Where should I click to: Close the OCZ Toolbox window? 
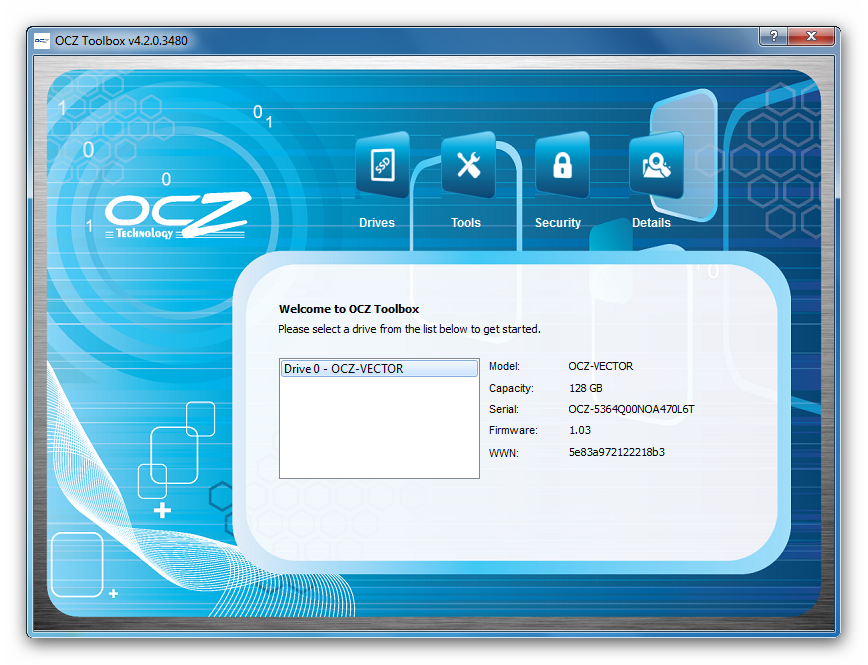click(811, 36)
